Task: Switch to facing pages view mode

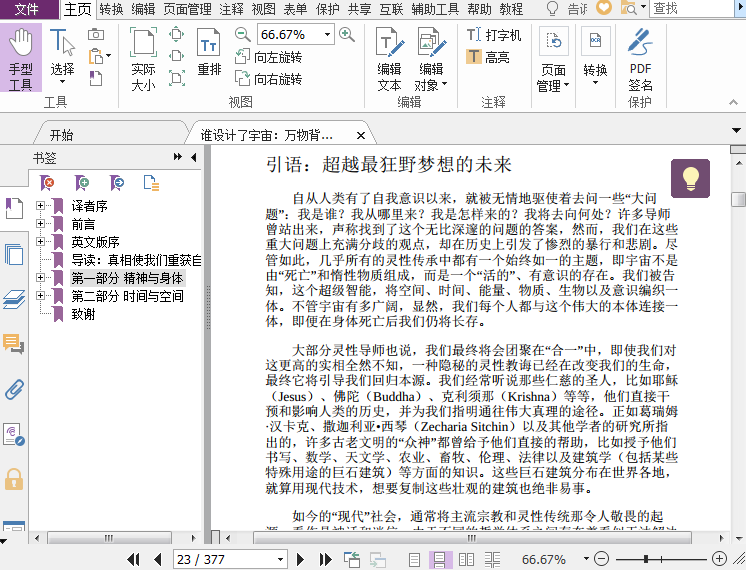Action: pyautogui.click(x=466, y=560)
